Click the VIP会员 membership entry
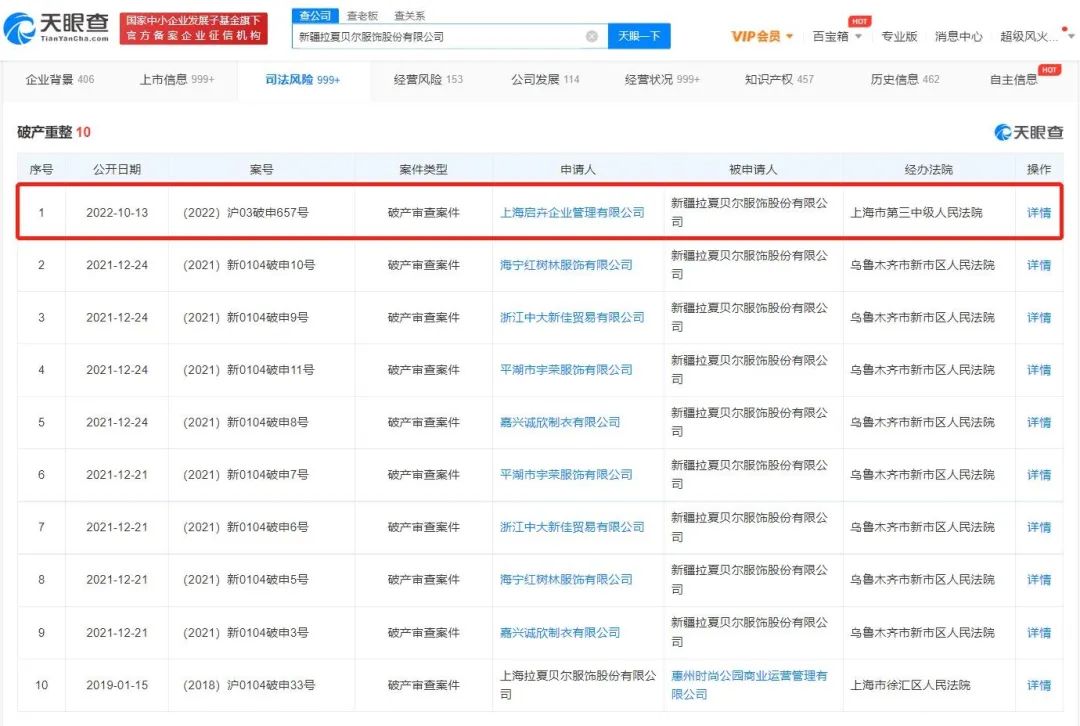This screenshot has width=1080, height=726. [x=759, y=35]
